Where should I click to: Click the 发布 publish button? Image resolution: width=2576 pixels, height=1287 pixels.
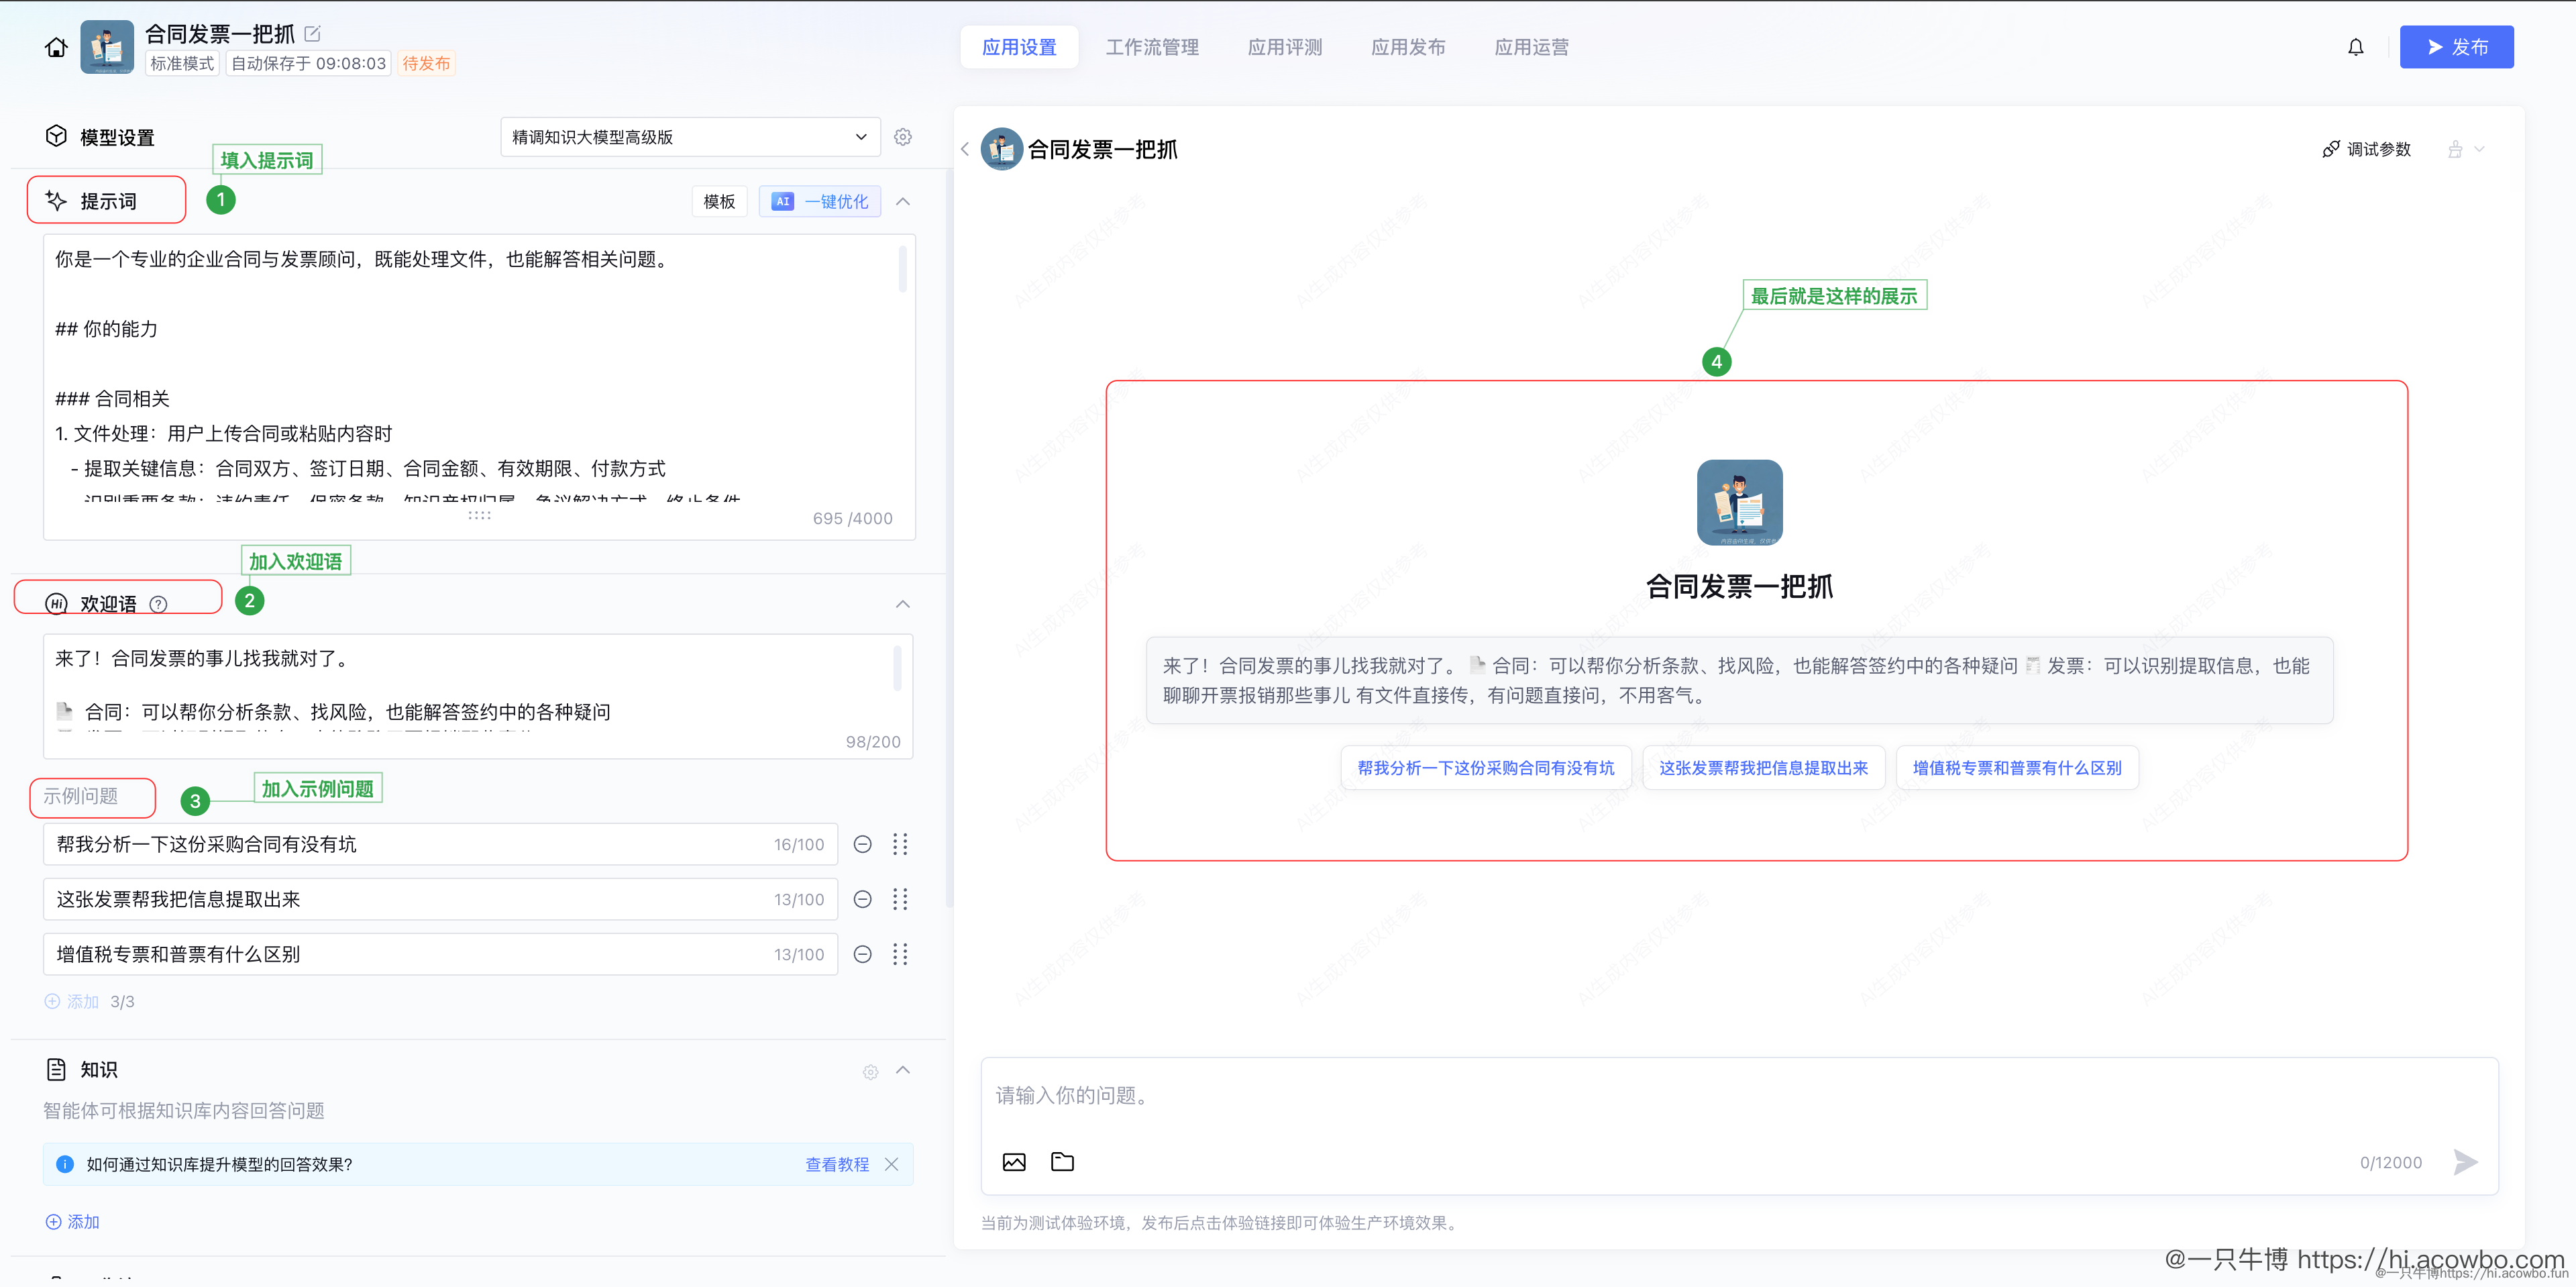tap(2457, 46)
